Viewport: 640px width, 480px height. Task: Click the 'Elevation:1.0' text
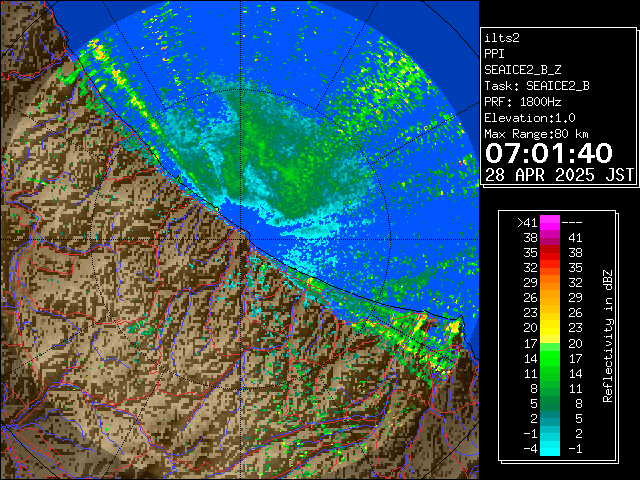pyautogui.click(x=530, y=118)
